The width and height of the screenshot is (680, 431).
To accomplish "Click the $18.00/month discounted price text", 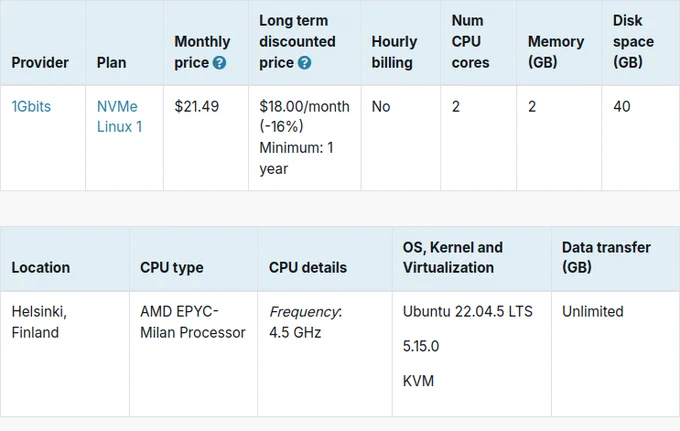I will [x=304, y=106].
